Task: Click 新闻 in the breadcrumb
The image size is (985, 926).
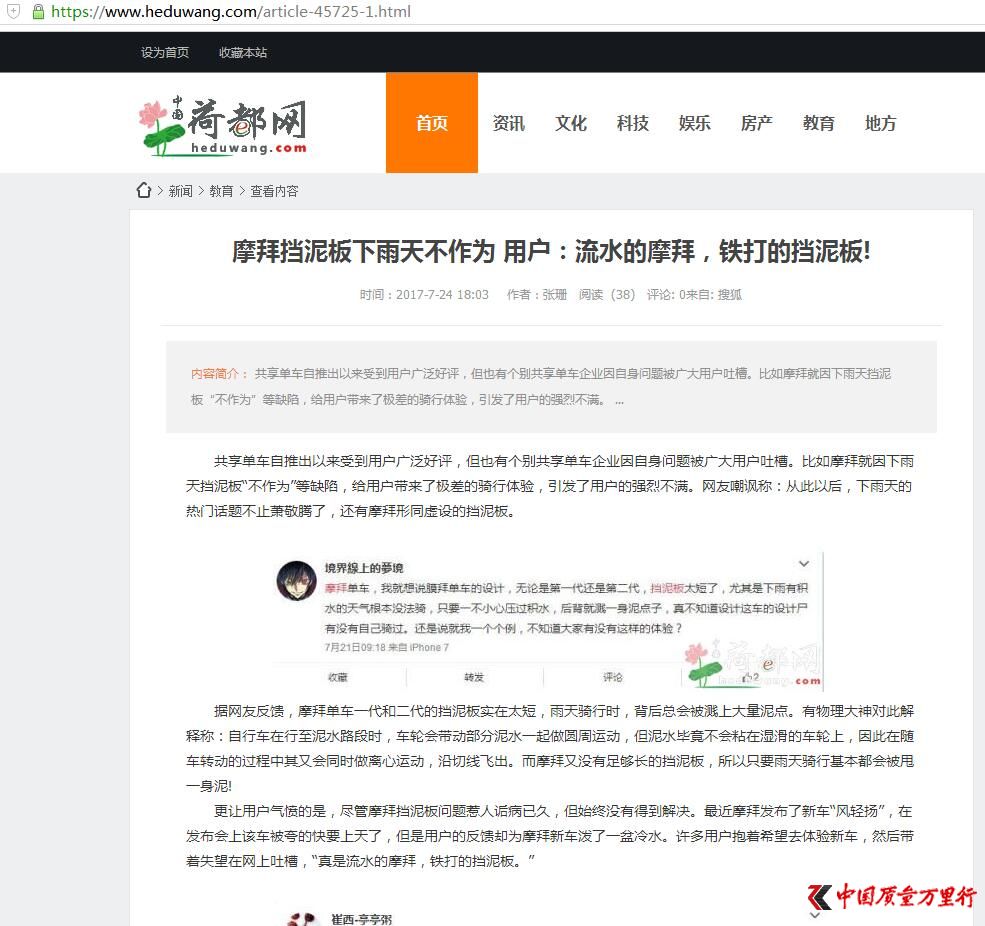Action: [x=180, y=191]
